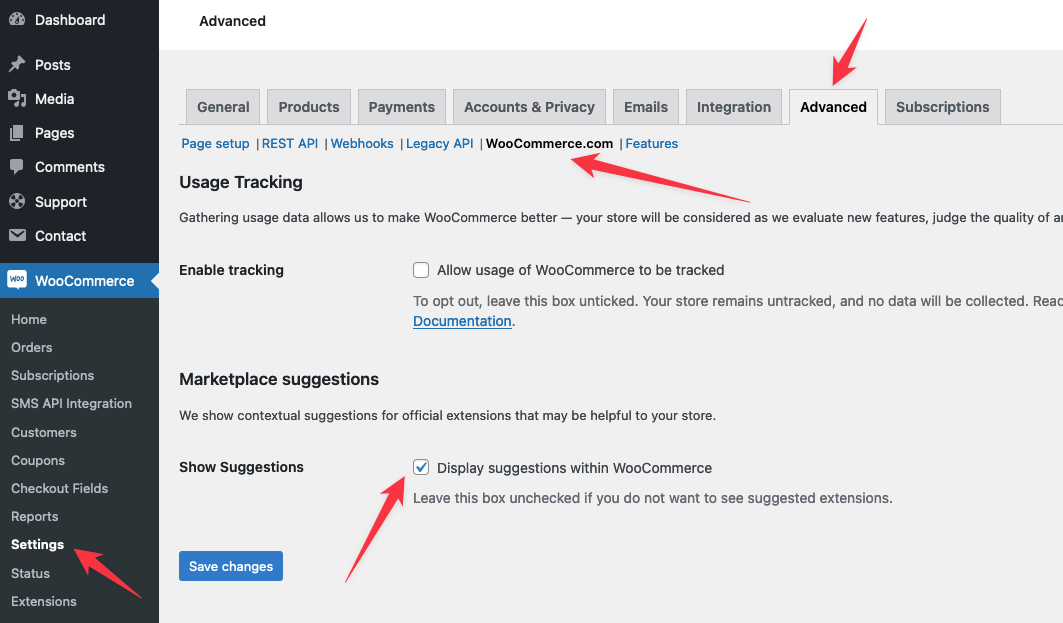Open the Subscriptions settings tab
Image resolution: width=1063 pixels, height=623 pixels.
click(942, 107)
